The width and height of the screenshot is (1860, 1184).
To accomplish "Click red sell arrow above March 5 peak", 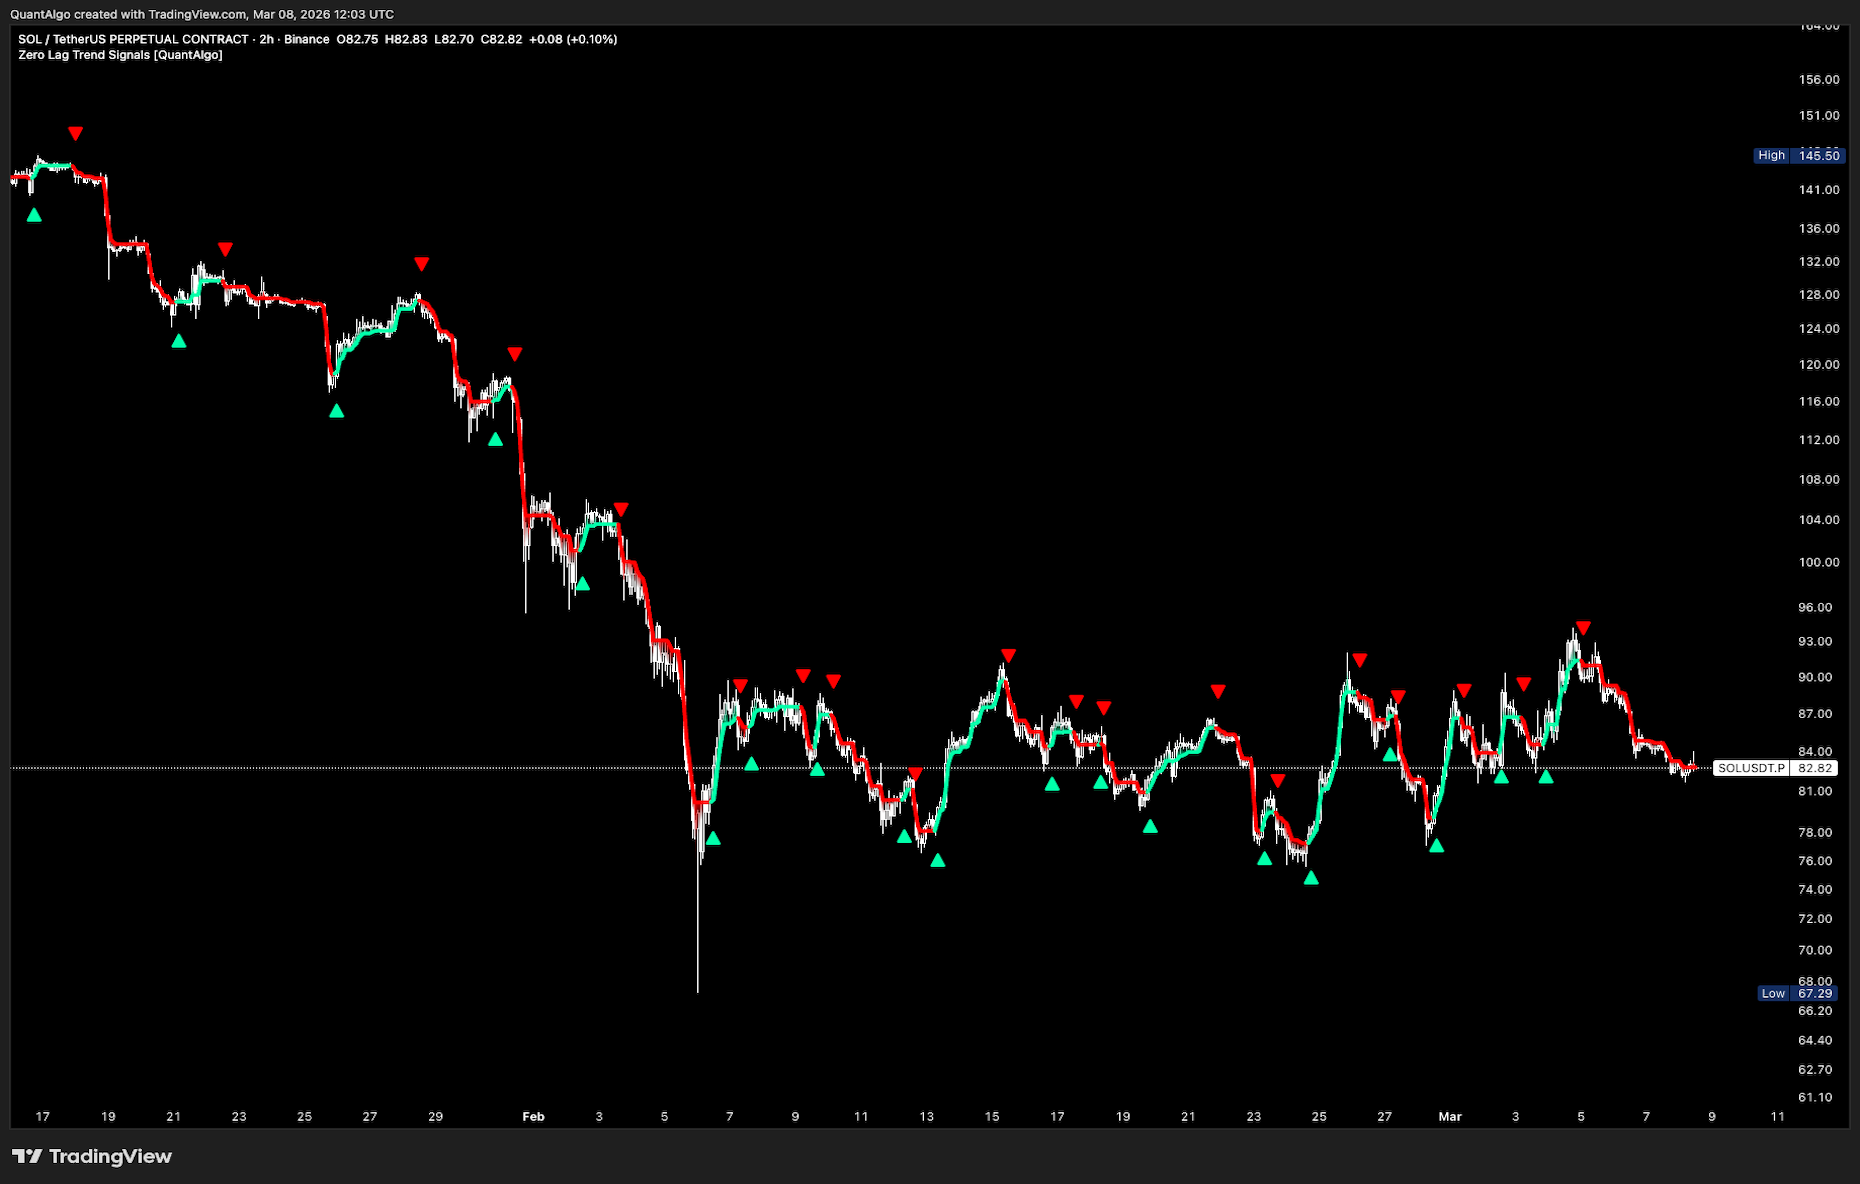I will 1583,628.
